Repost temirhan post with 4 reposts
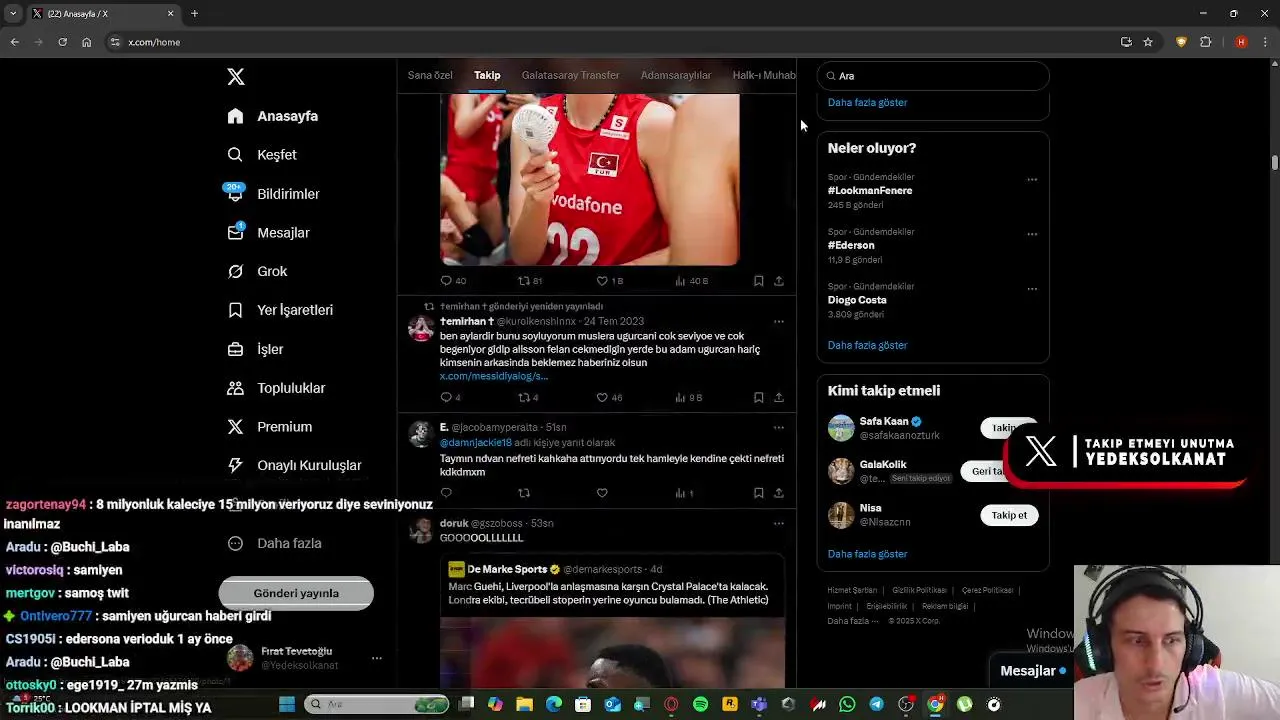The width and height of the screenshot is (1280, 720). [x=528, y=397]
